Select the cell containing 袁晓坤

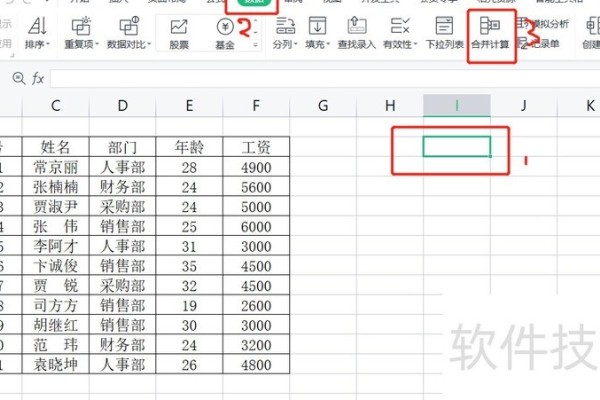(55, 365)
